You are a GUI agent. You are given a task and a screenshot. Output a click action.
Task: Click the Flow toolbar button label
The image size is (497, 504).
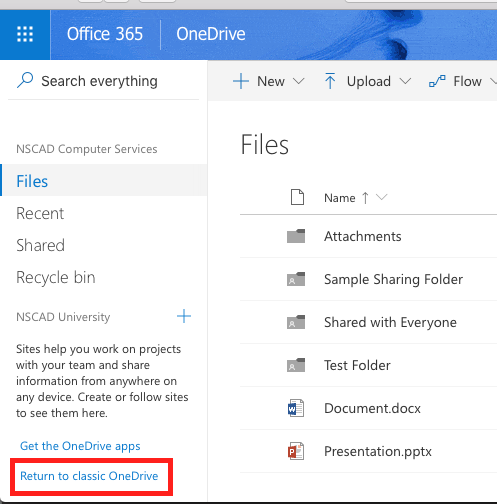coord(467,81)
